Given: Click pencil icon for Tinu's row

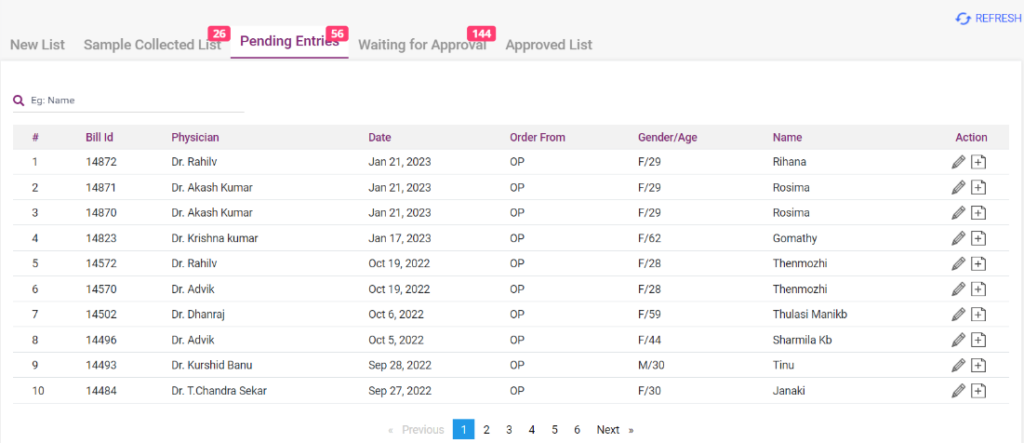Looking at the screenshot, I should [x=958, y=365].
